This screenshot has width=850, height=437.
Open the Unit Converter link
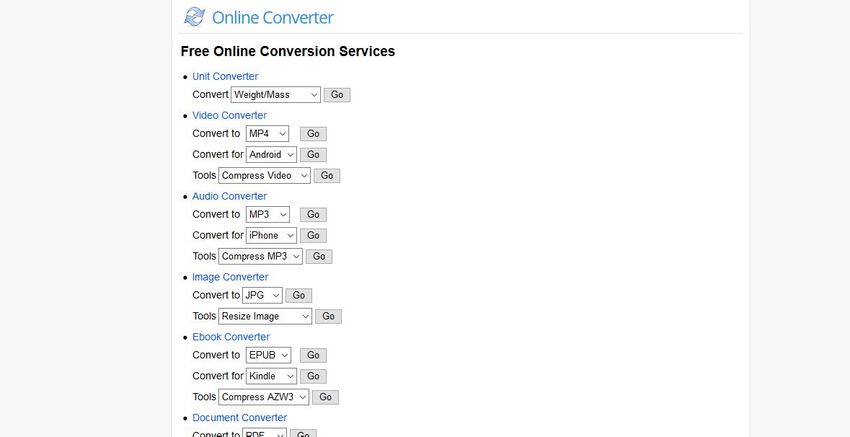tap(225, 76)
